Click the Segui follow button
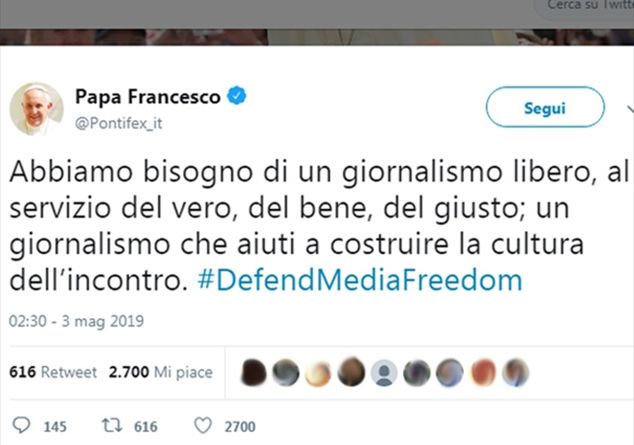Screen dimensions: 634x445 (545, 107)
